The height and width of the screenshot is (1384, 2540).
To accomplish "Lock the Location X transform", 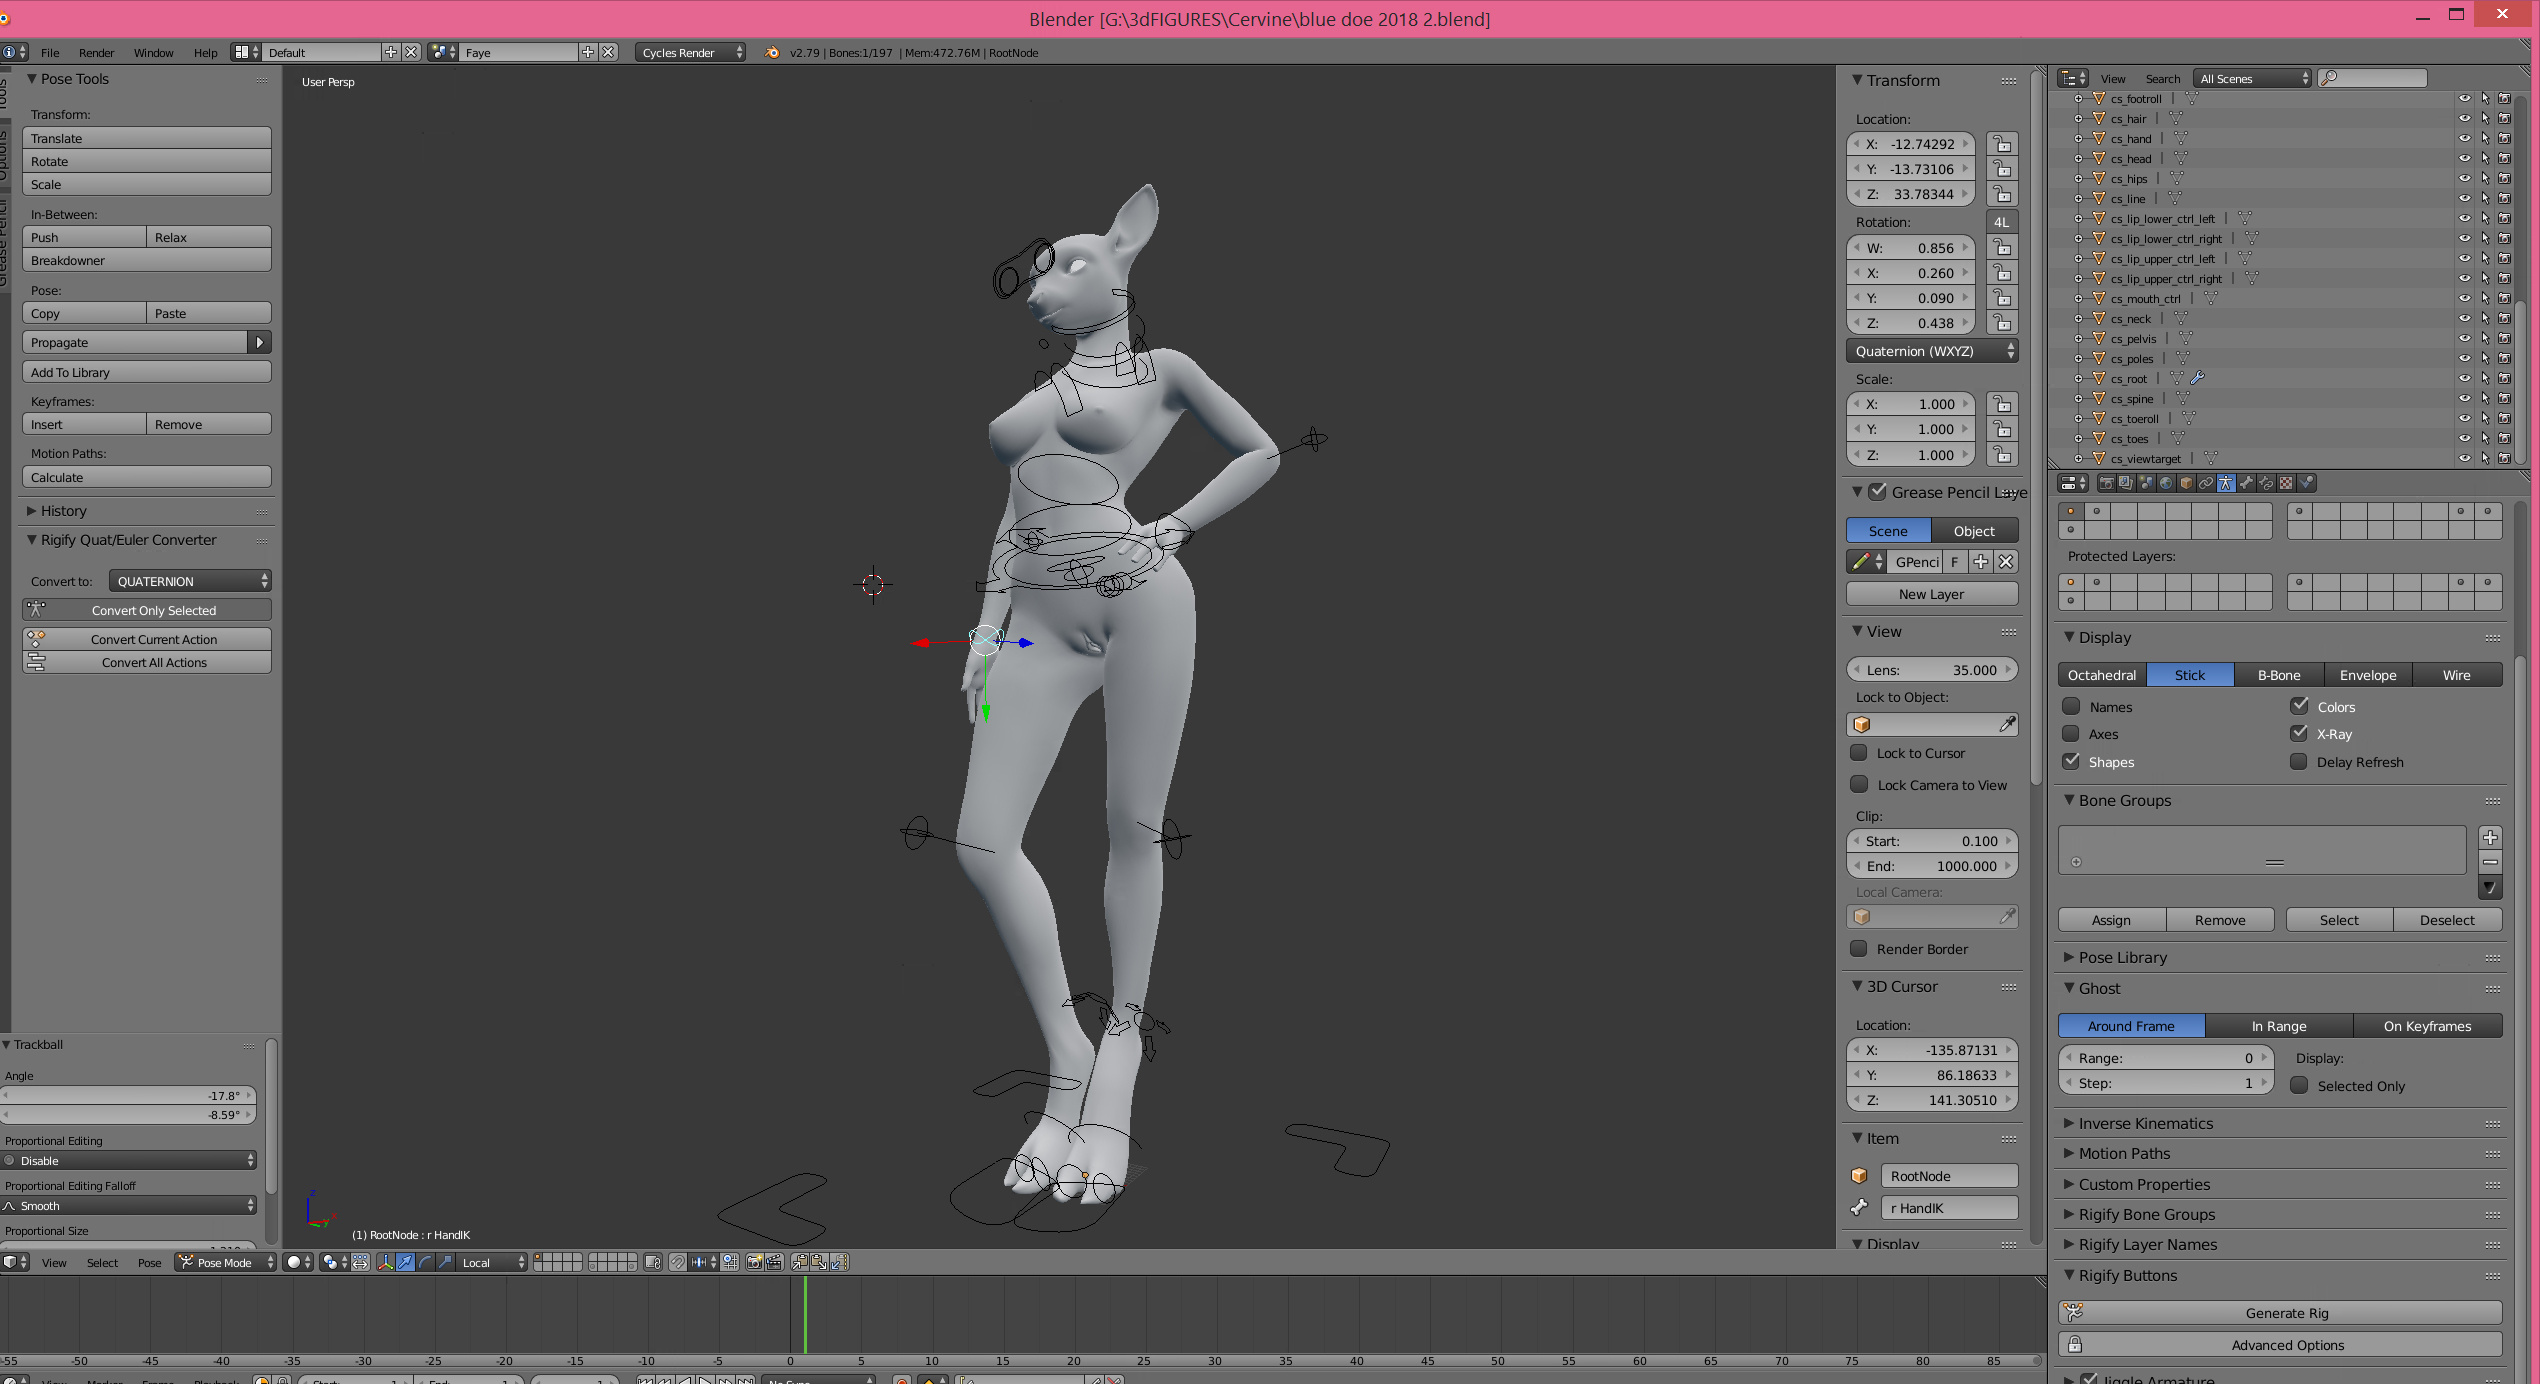I will coord(2001,144).
